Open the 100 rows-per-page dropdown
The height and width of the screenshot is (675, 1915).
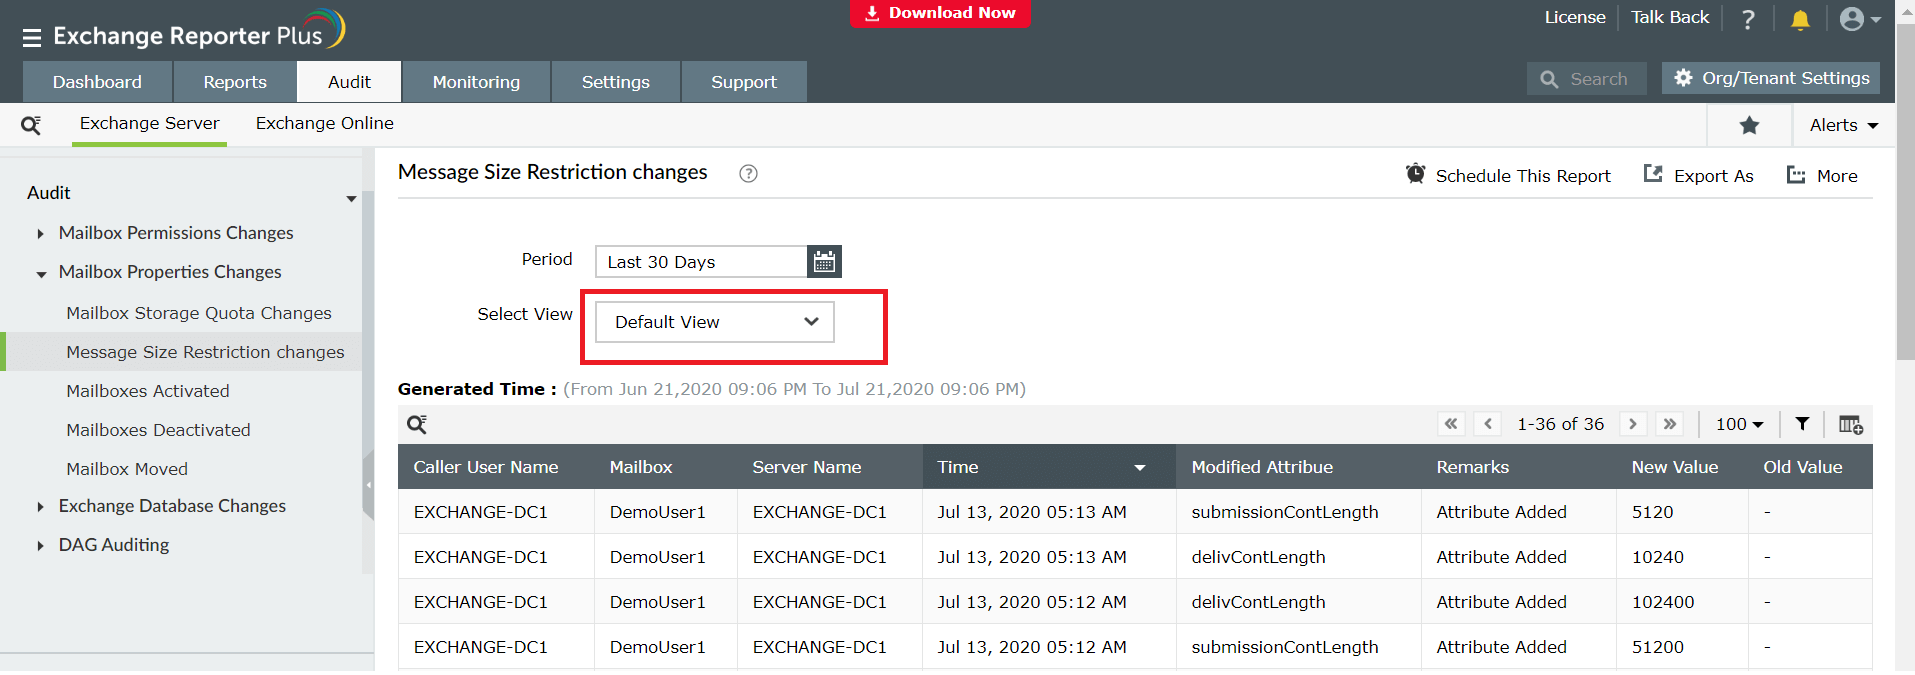[x=1740, y=424]
